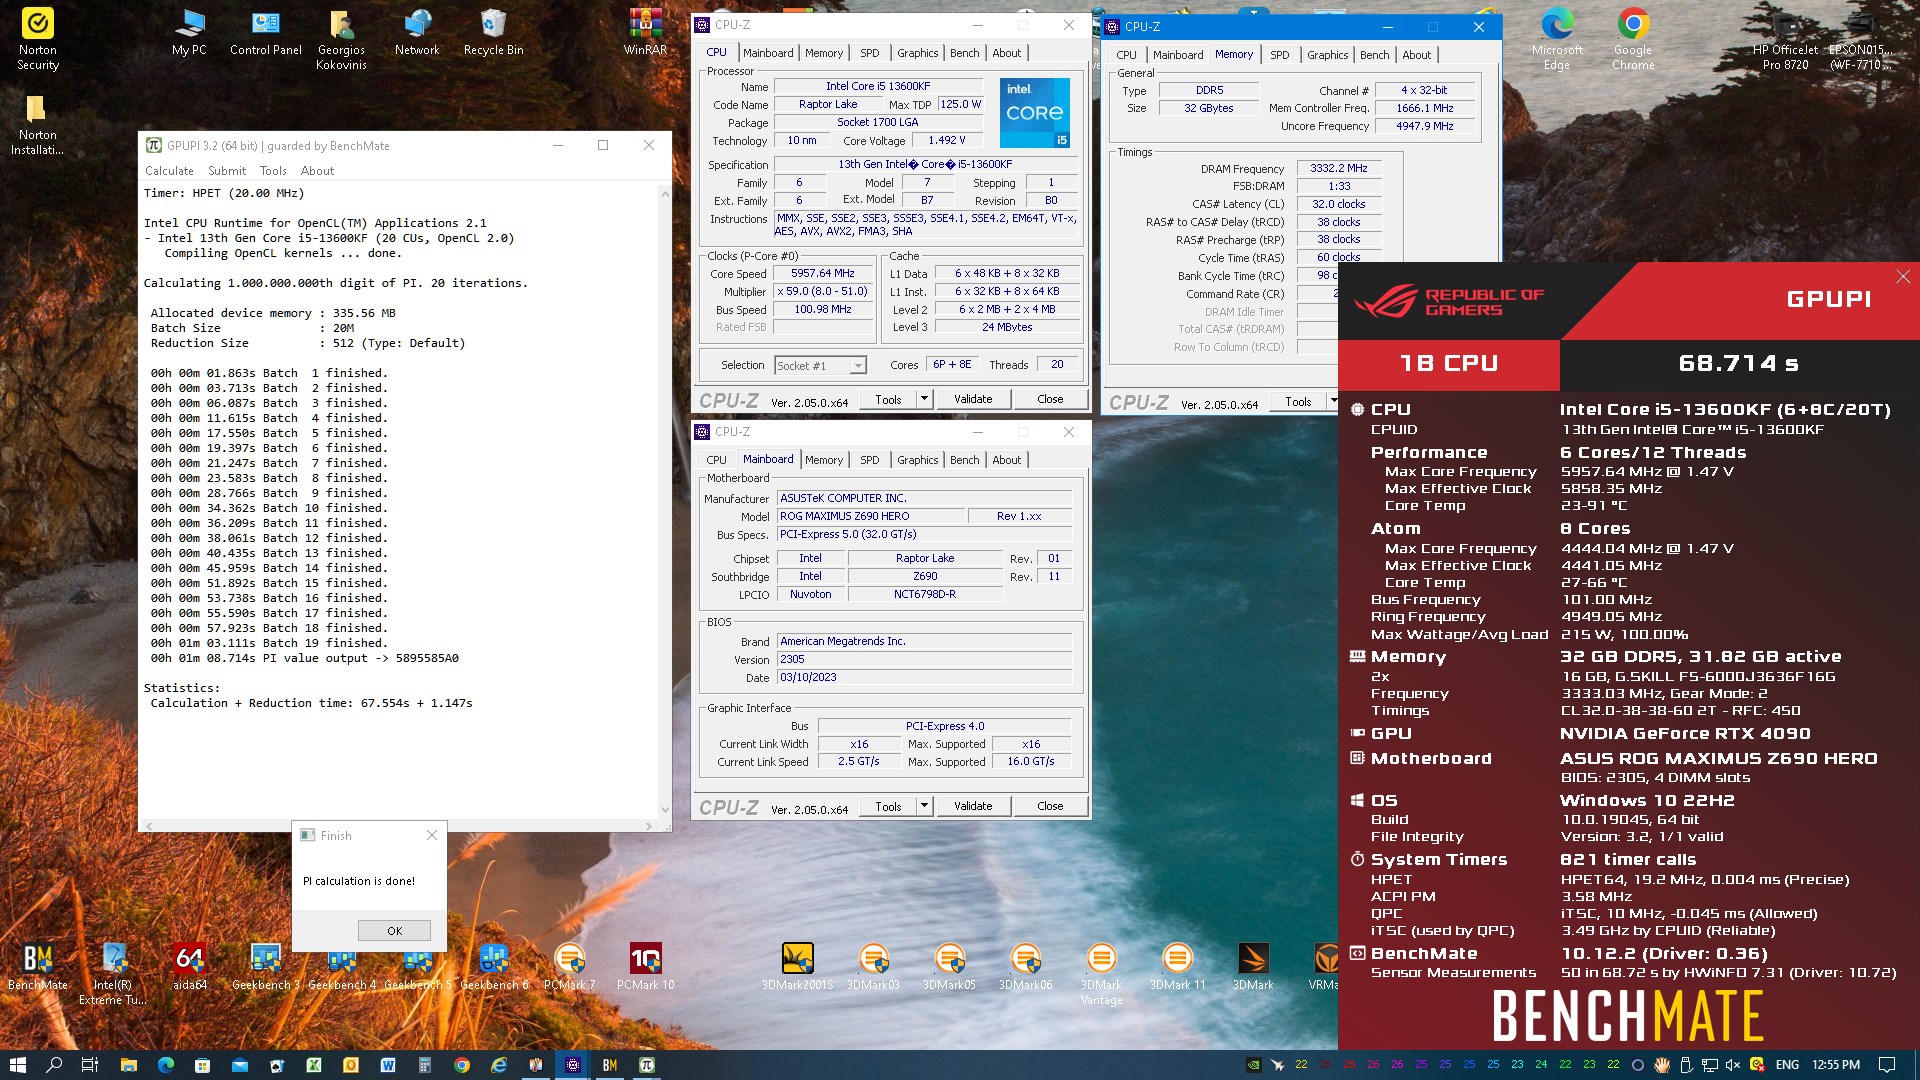1920x1080 pixels.
Task: Open File Explorer from the taskbar
Action: click(x=128, y=1065)
